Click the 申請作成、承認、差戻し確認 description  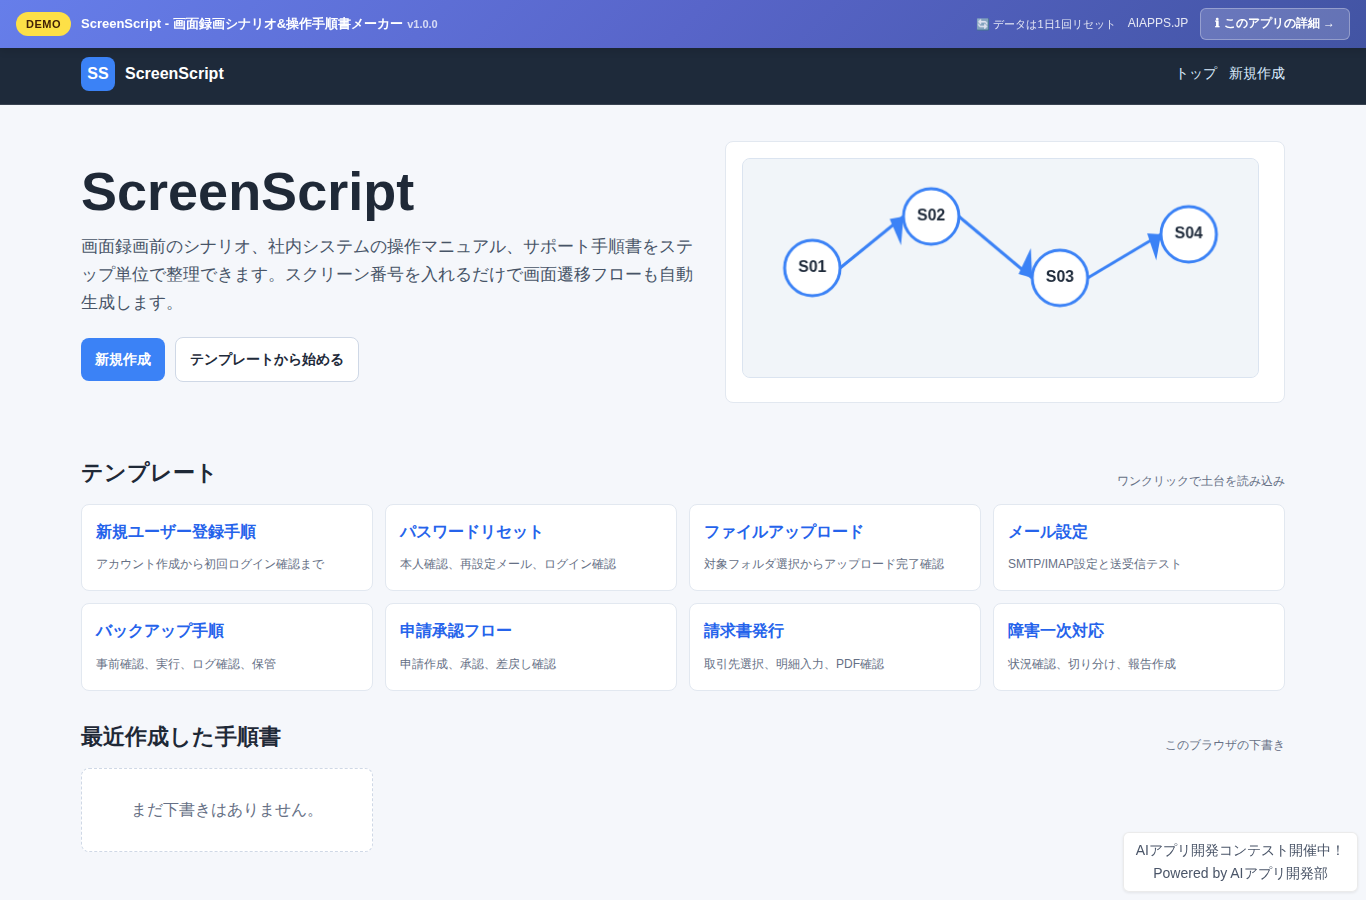point(478,664)
